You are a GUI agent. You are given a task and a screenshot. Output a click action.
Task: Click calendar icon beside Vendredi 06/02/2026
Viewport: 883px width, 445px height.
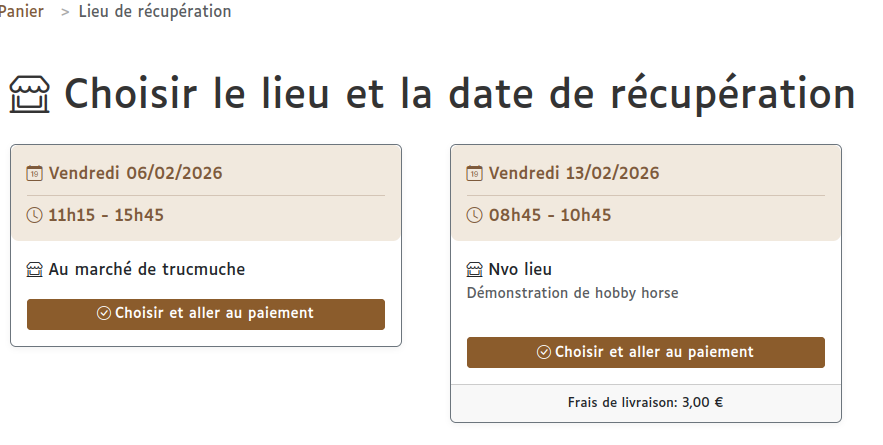[34, 173]
